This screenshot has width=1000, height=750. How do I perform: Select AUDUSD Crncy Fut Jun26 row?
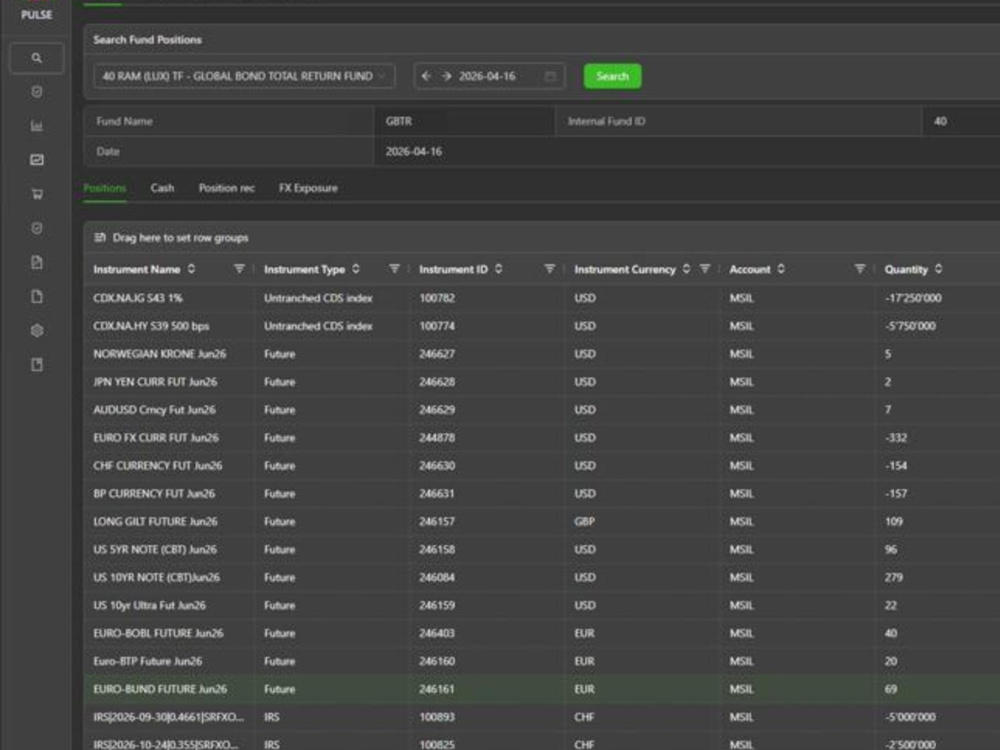(x=541, y=410)
